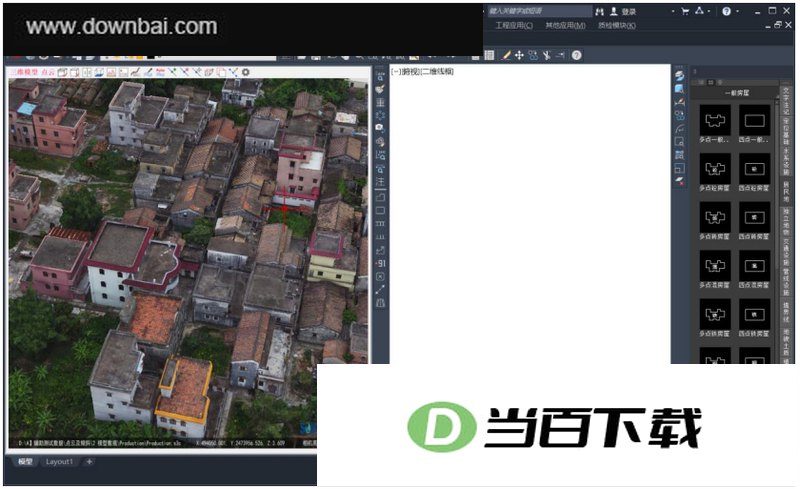This screenshot has width=800, height=489.
Task: Open the shopping cart icon
Action: tap(685, 11)
